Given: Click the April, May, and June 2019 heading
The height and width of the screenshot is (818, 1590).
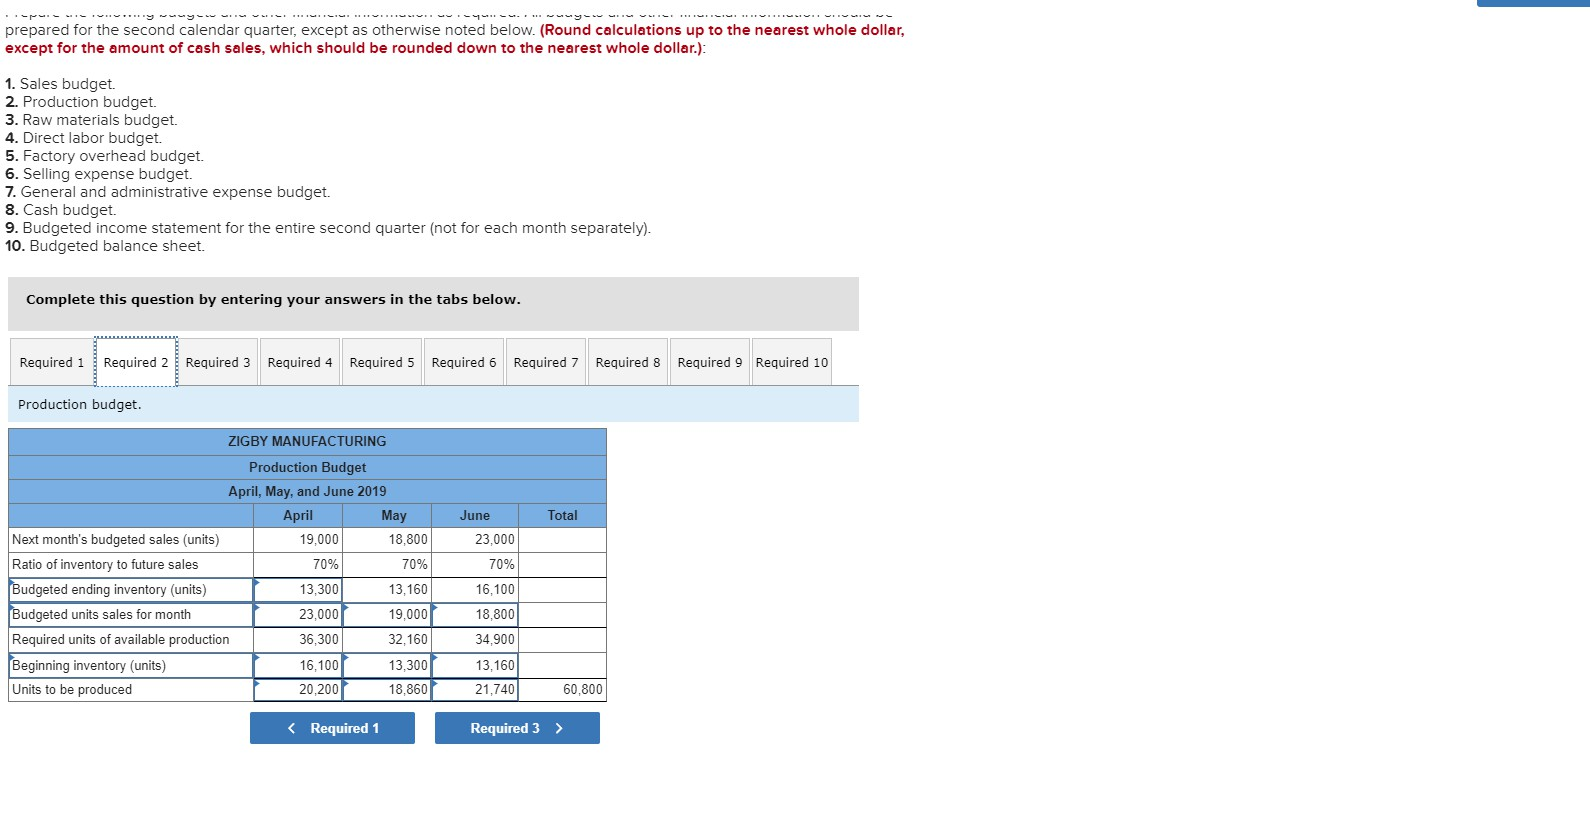Looking at the screenshot, I should (307, 491).
